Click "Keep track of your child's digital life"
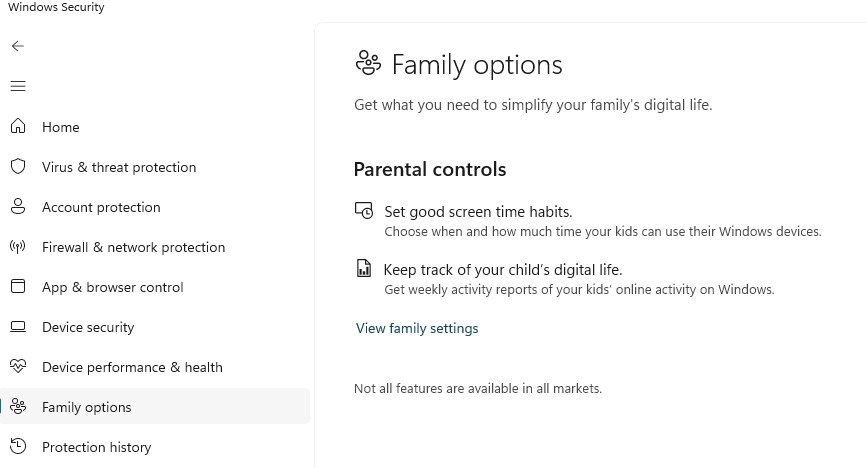867x468 pixels. click(503, 270)
